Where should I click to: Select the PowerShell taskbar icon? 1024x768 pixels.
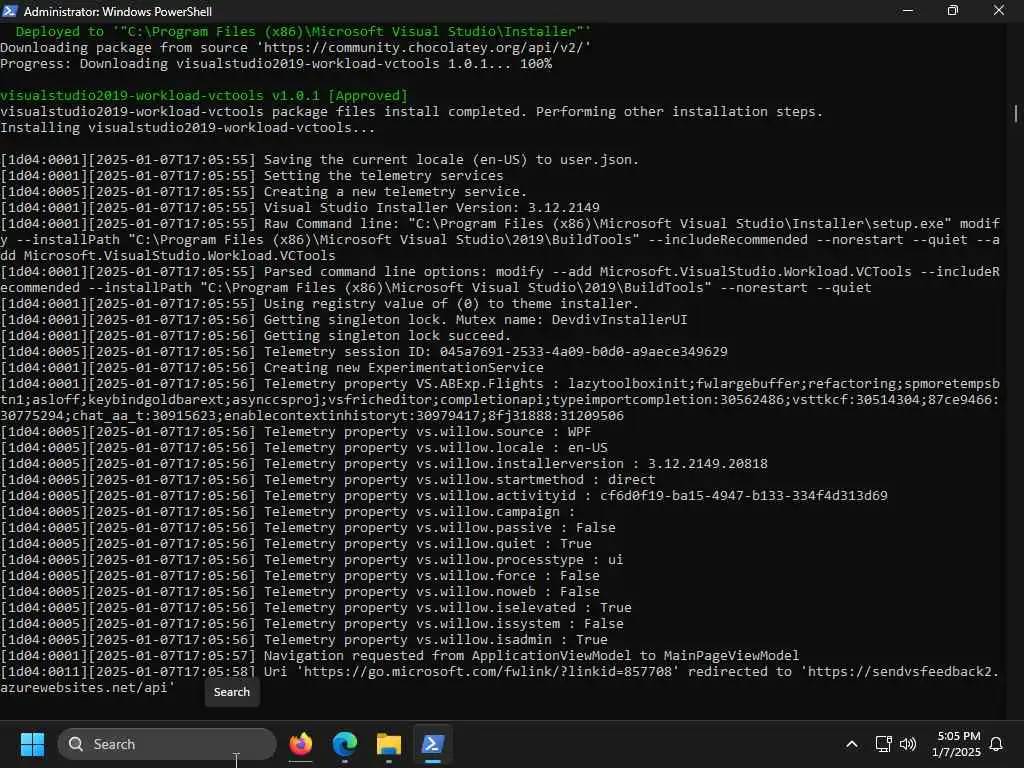(x=432, y=744)
